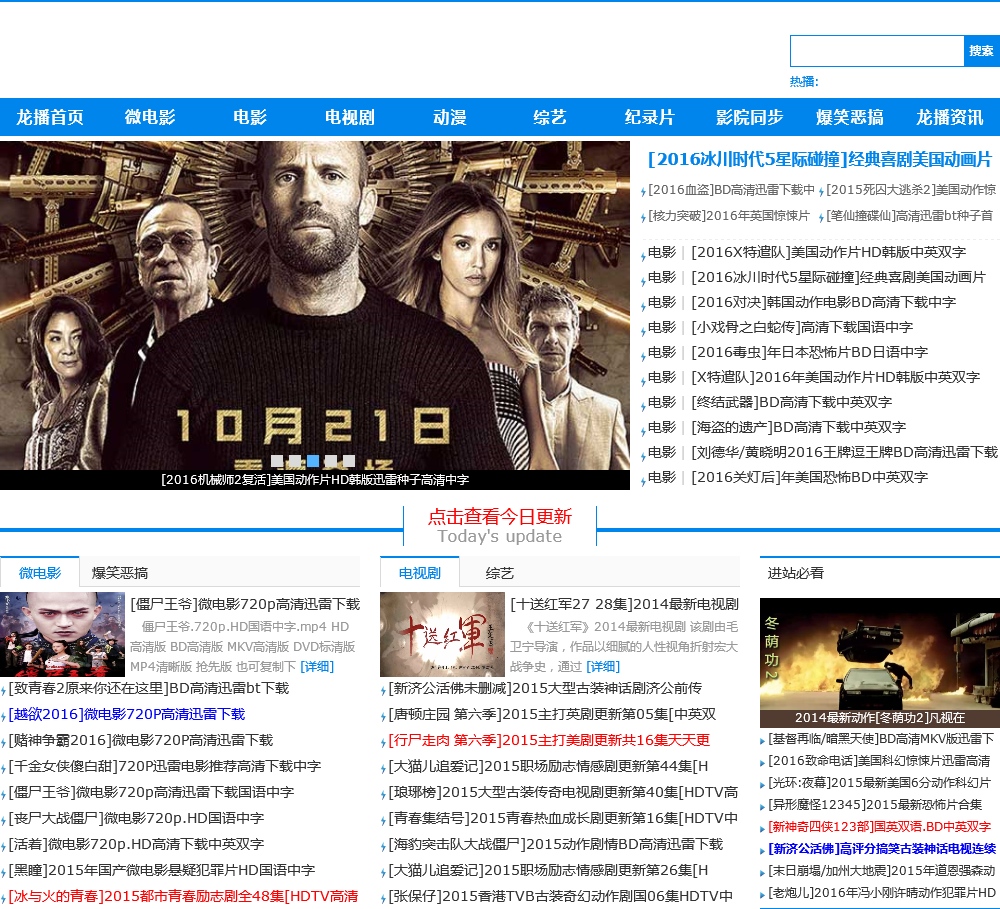Open [老炮儿]2016年冯小刚 link
Image resolution: width=1000 pixels, height=909 pixels.
tap(881, 893)
